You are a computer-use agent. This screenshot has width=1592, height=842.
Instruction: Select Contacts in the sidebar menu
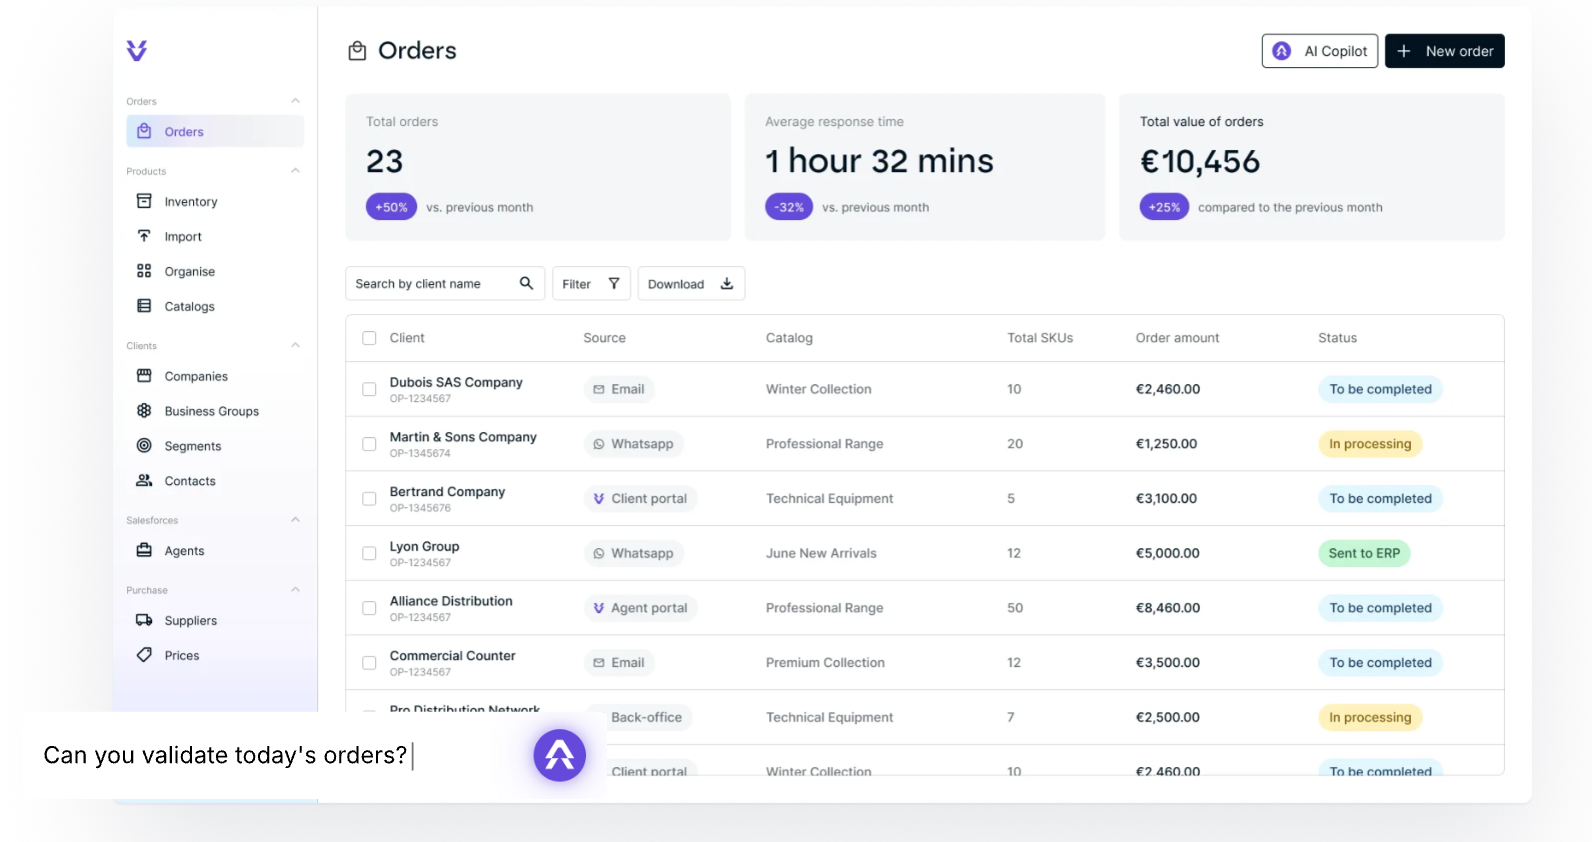click(190, 481)
